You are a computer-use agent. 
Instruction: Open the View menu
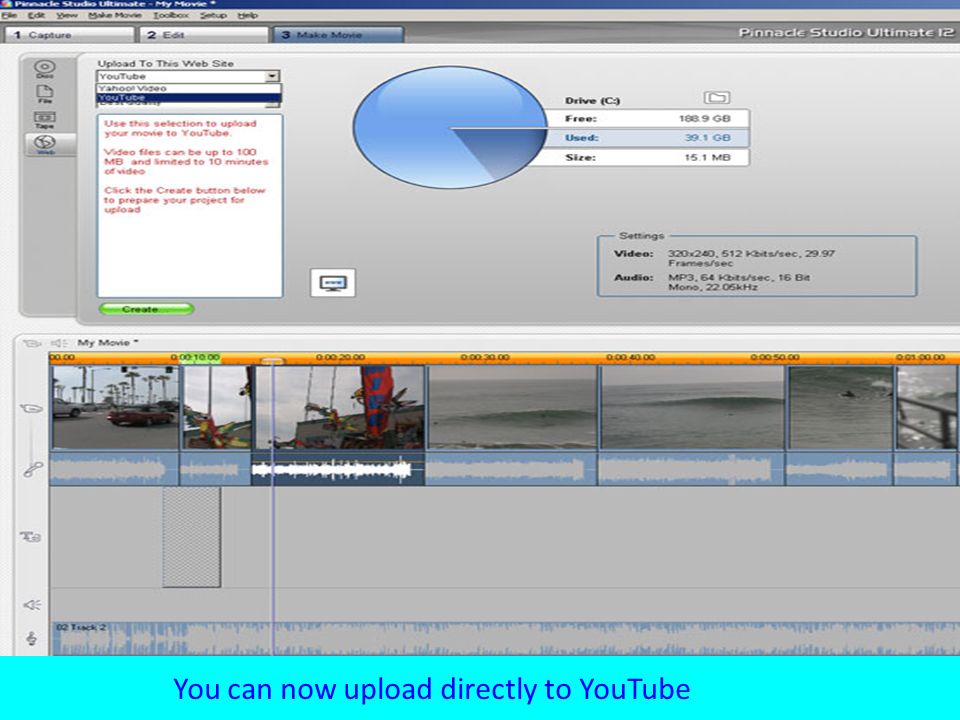(67, 15)
